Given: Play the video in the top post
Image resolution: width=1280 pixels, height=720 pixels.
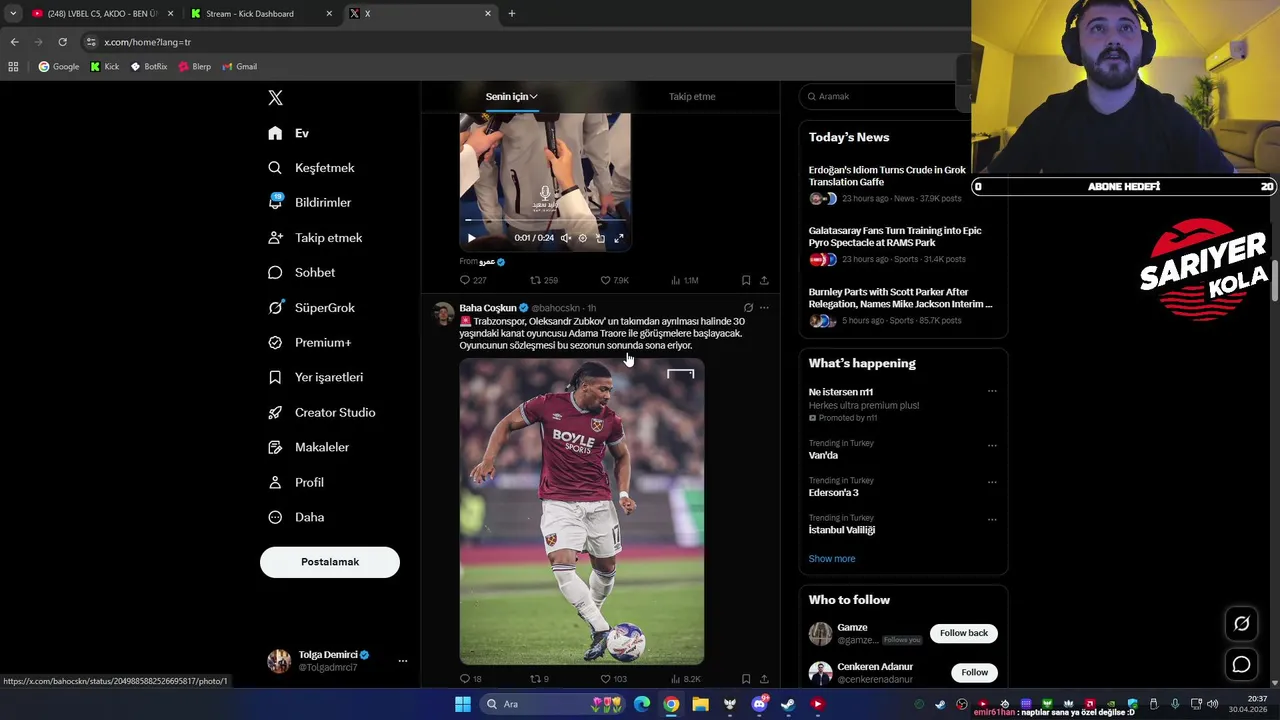Looking at the screenshot, I should click(x=471, y=238).
